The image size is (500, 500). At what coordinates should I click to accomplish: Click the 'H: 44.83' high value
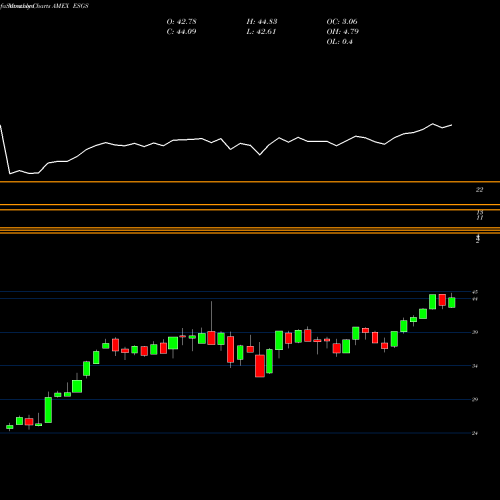point(262,22)
